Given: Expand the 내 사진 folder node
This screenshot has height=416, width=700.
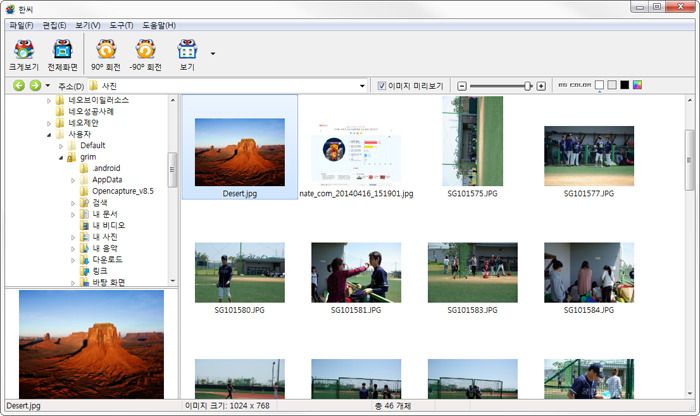Looking at the screenshot, I should 73,237.
